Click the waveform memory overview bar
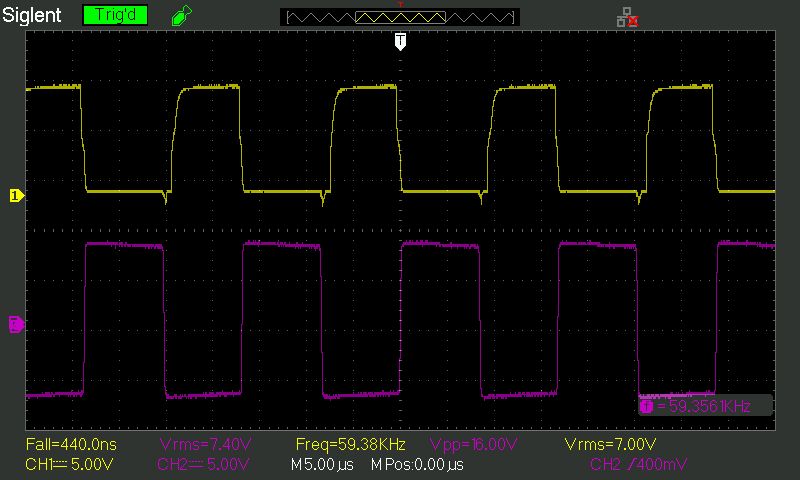Viewport: 800px width, 480px height. click(400, 17)
